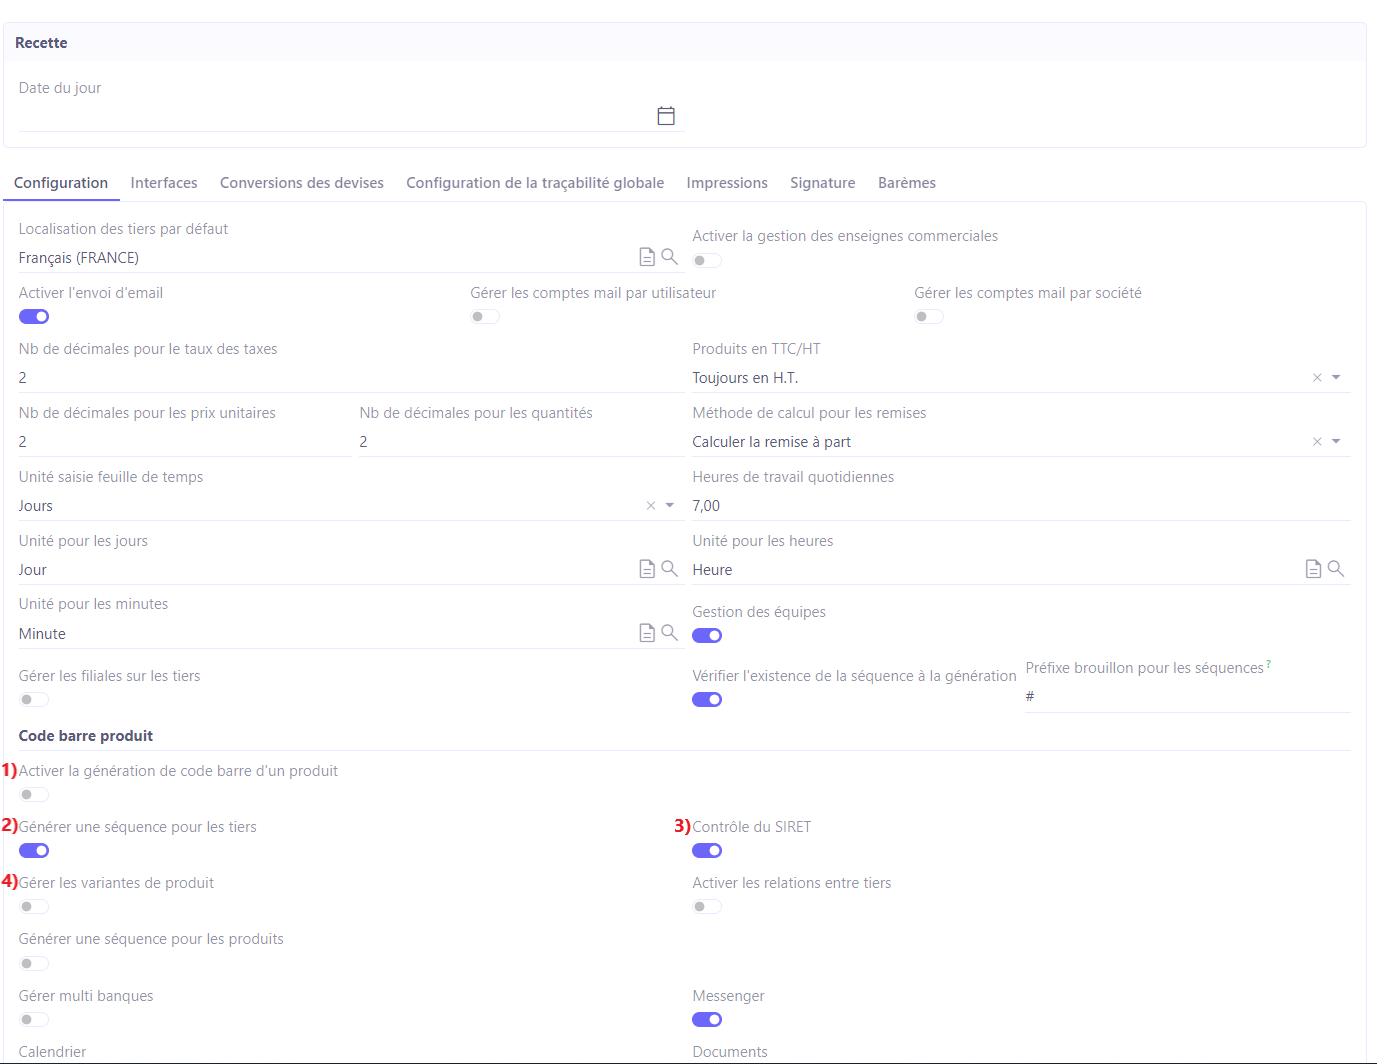Search Unité pour les heures magnifier
The height and width of the screenshot is (1064, 1377).
pyautogui.click(x=1336, y=569)
